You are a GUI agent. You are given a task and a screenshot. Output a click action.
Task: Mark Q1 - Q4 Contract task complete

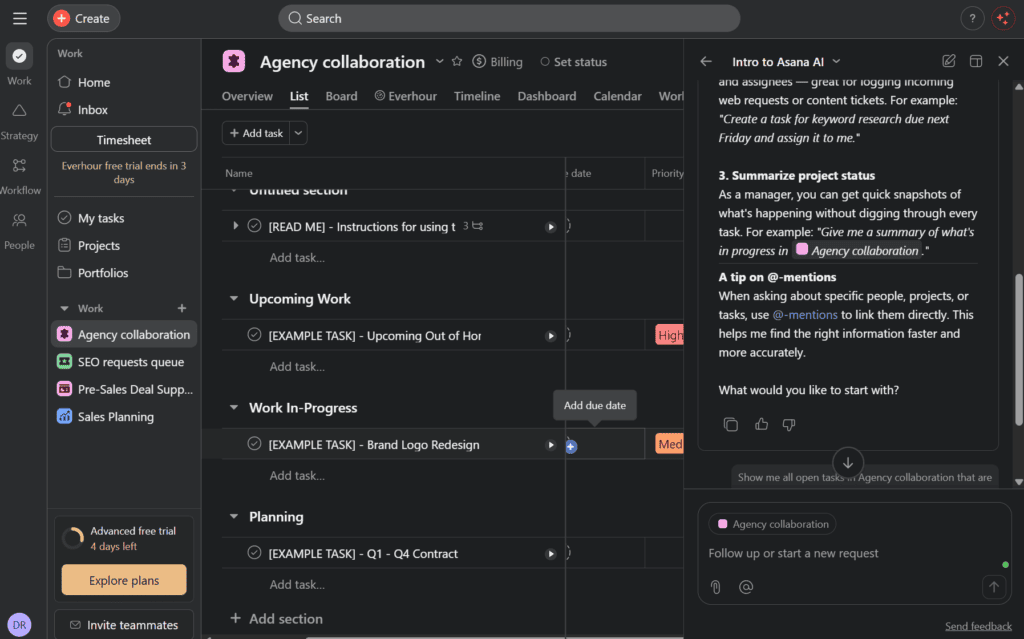coord(254,553)
